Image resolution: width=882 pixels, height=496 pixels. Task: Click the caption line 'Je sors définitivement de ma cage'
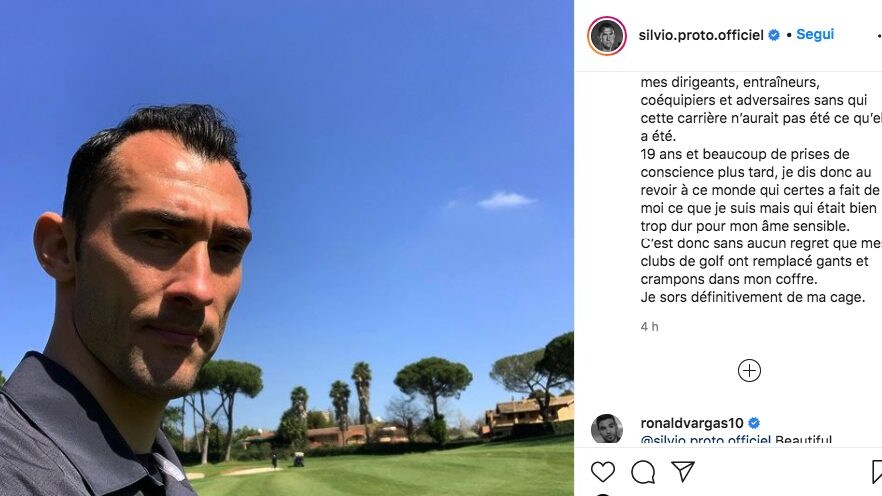coord(753,297)
